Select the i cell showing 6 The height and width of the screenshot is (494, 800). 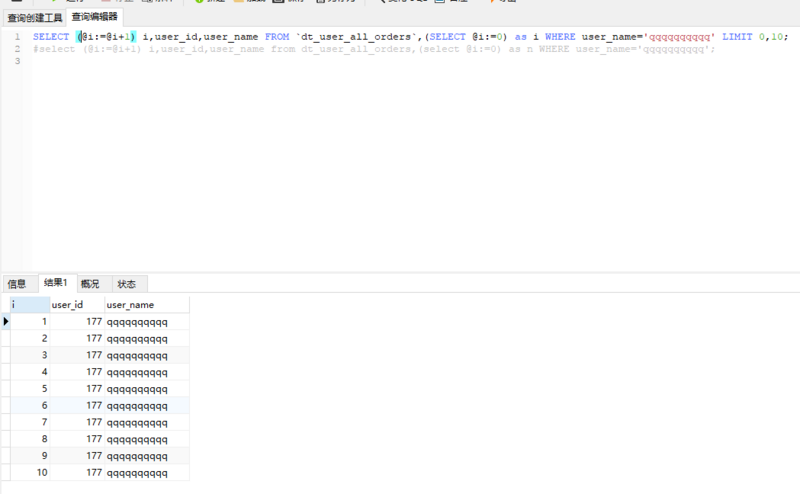(30, 405)
